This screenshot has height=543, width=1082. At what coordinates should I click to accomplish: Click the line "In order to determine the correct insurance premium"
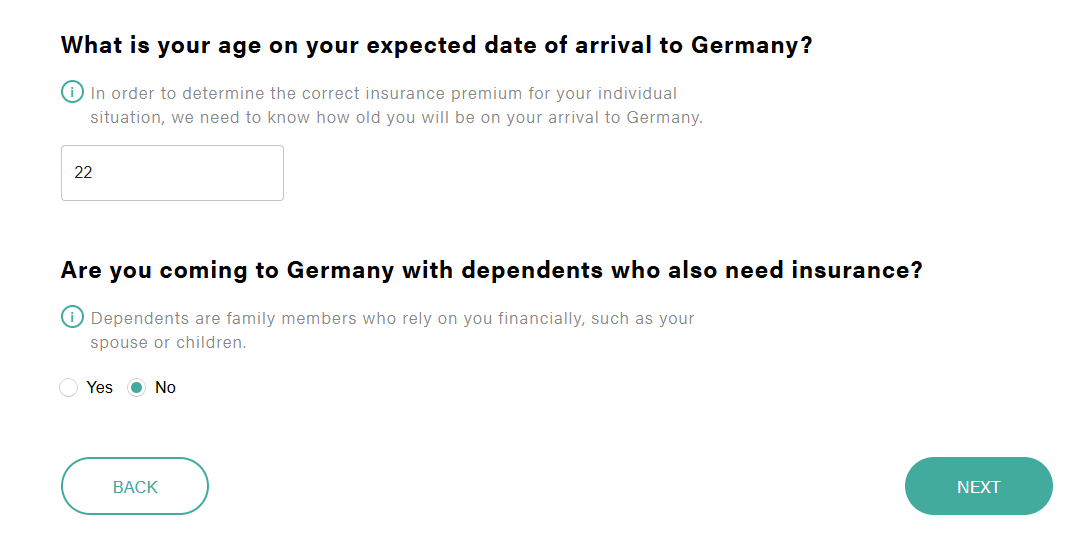click(384, 94)
